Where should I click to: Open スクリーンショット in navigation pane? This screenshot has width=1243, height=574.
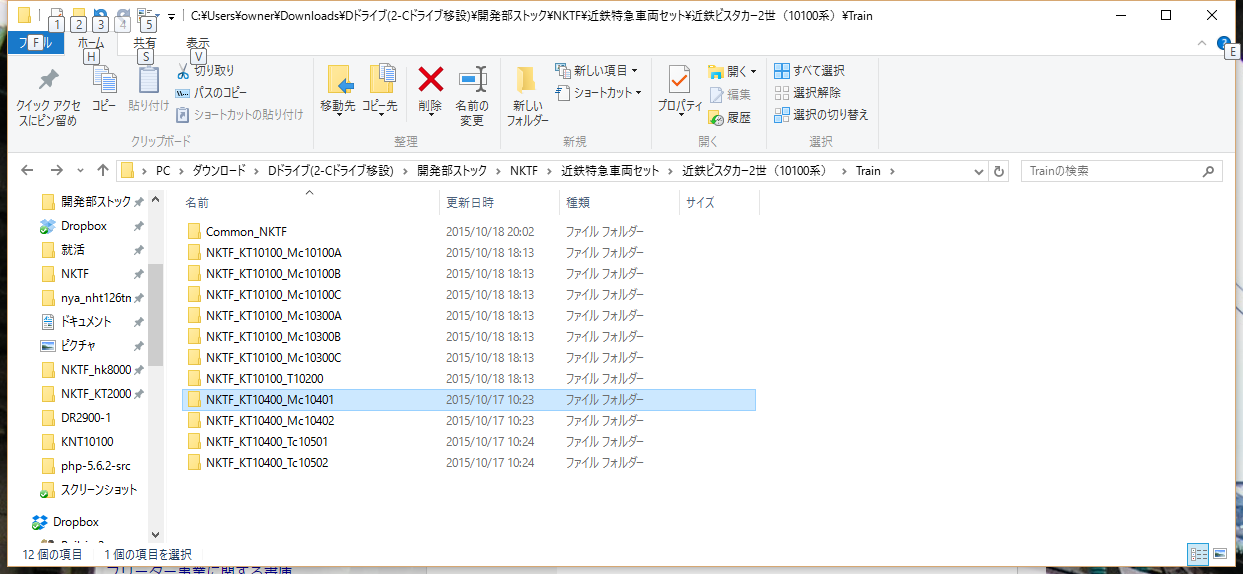pos(99,490)
